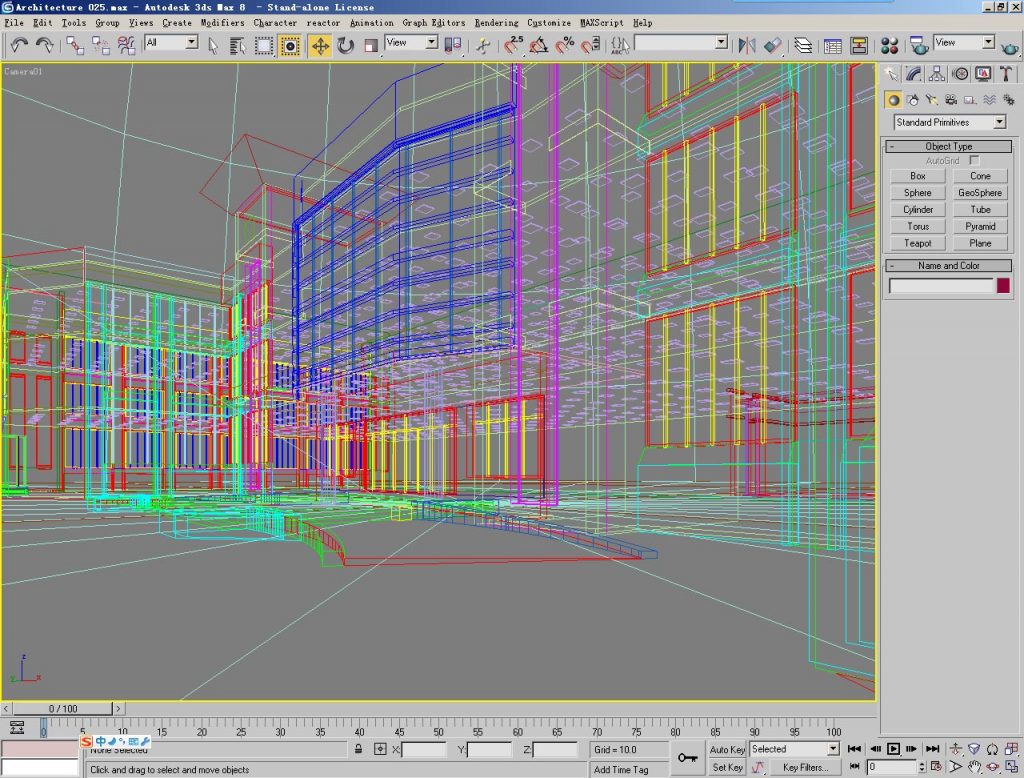Open the Material Editor
This screenshot has width=1024, height=778.
coord(888,44)
